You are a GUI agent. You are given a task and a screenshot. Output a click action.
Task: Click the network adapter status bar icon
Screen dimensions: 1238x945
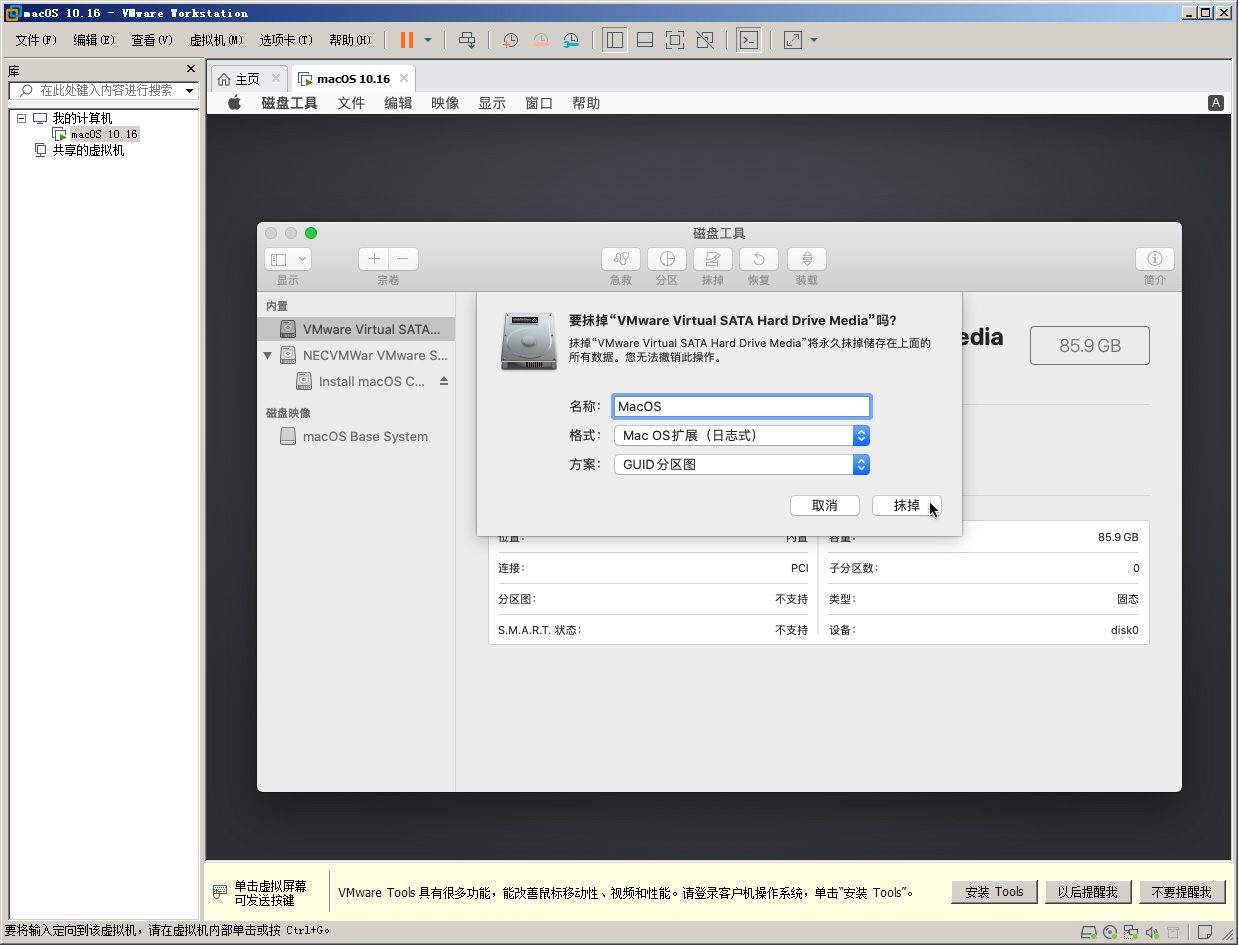(1130, 933)
